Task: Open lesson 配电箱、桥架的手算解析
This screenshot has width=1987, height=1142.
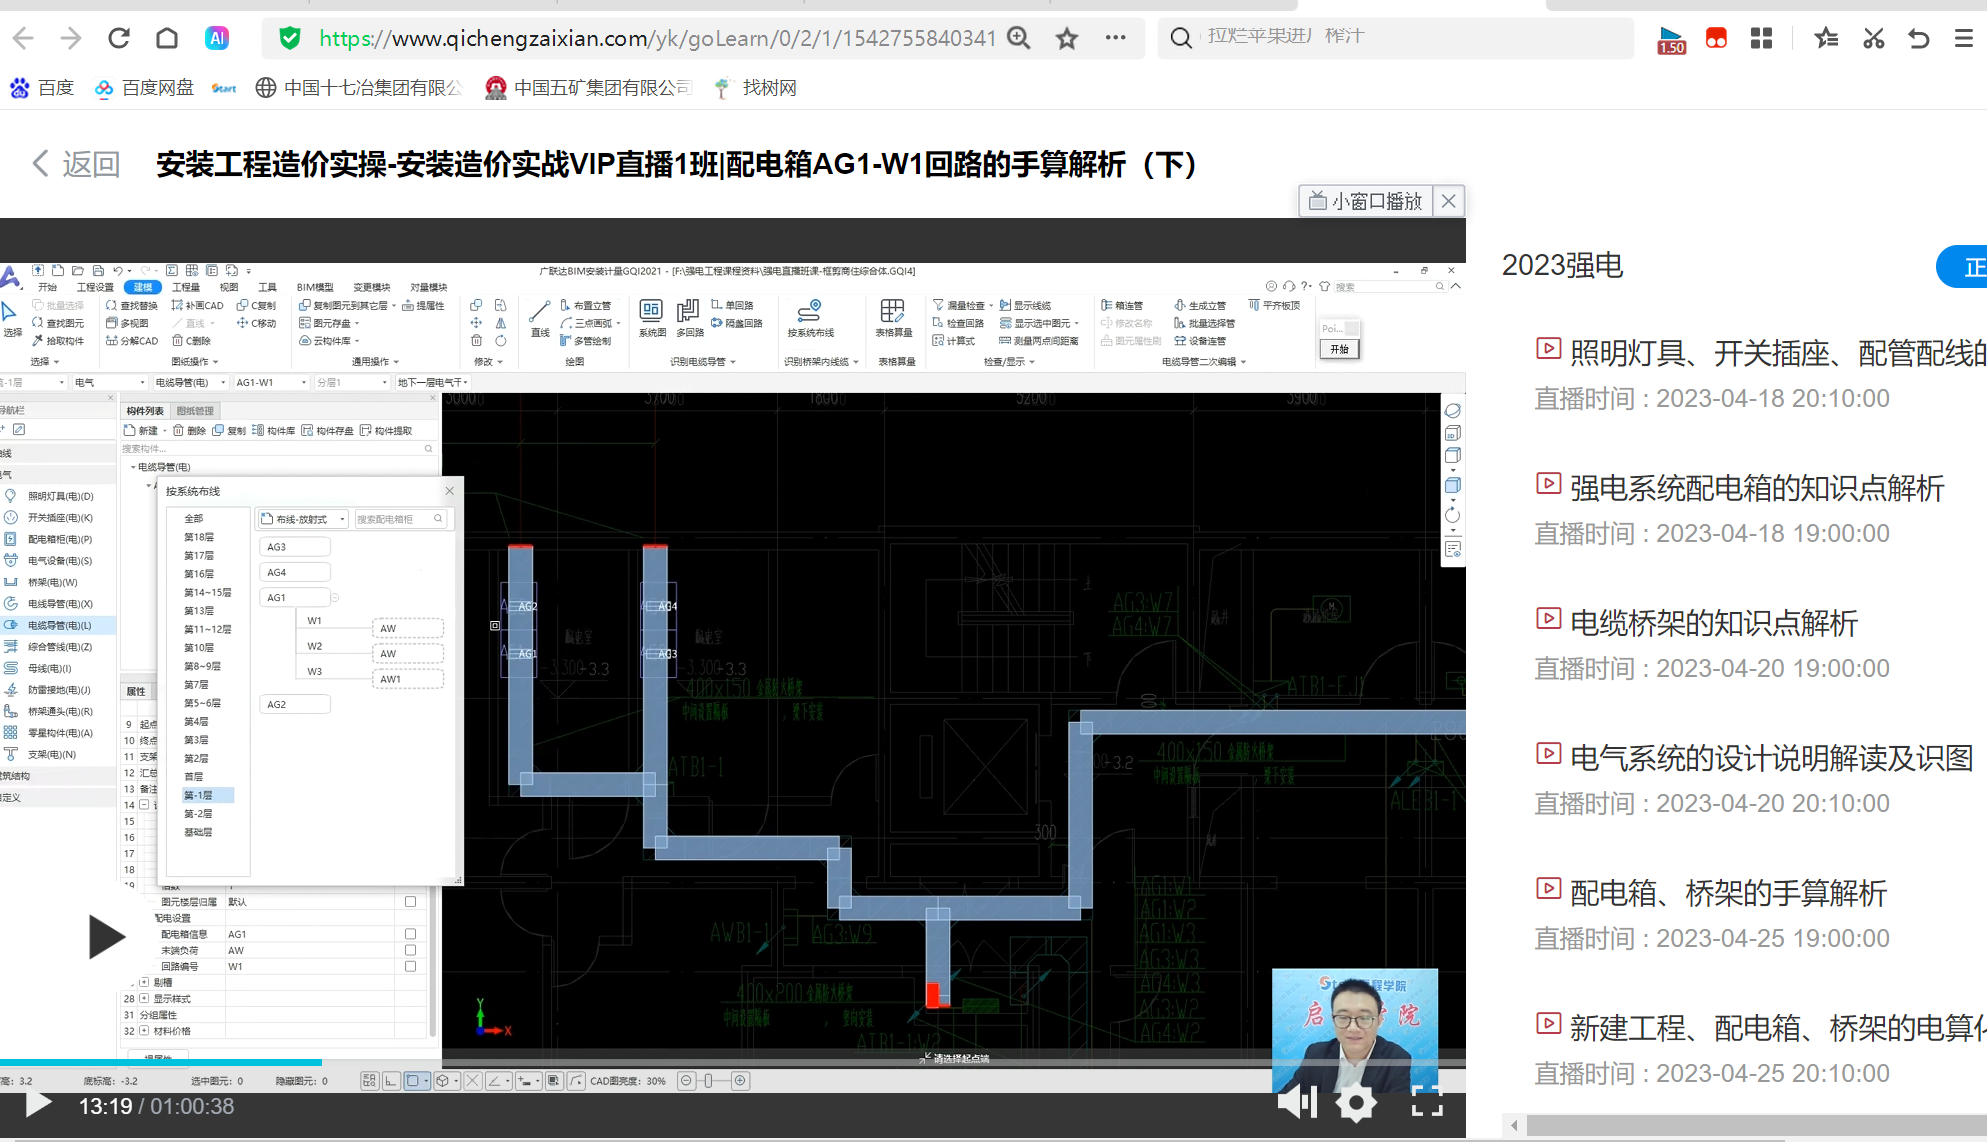Action: (x=1728, y=893)
